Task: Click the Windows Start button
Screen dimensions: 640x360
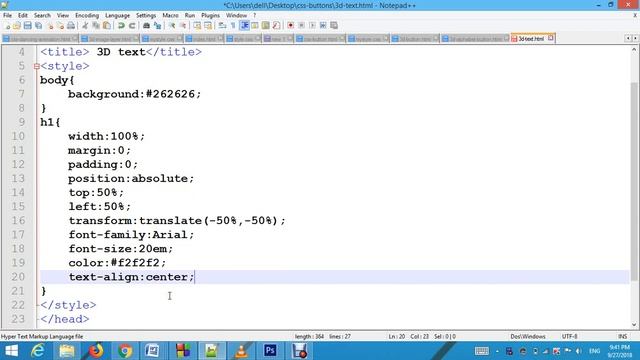Action: (x=11, y=351)
